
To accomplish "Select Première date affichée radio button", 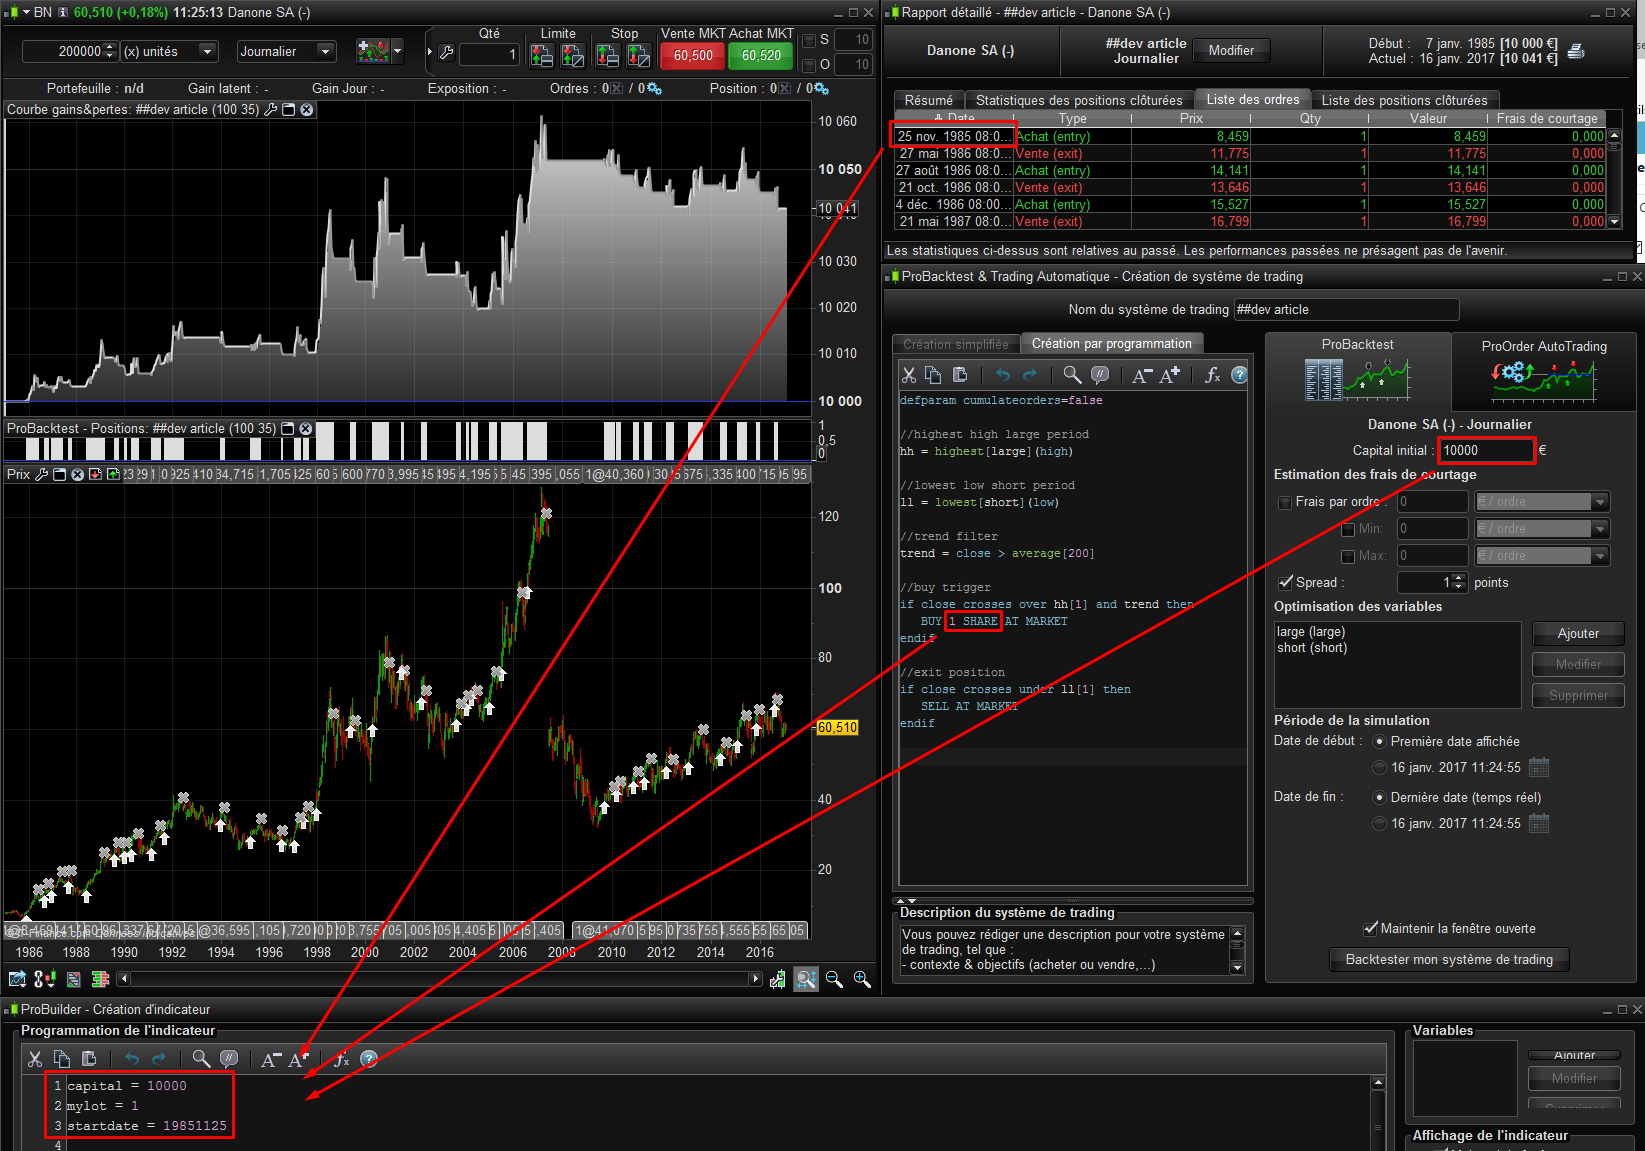I will click(x=1380, y=741).
